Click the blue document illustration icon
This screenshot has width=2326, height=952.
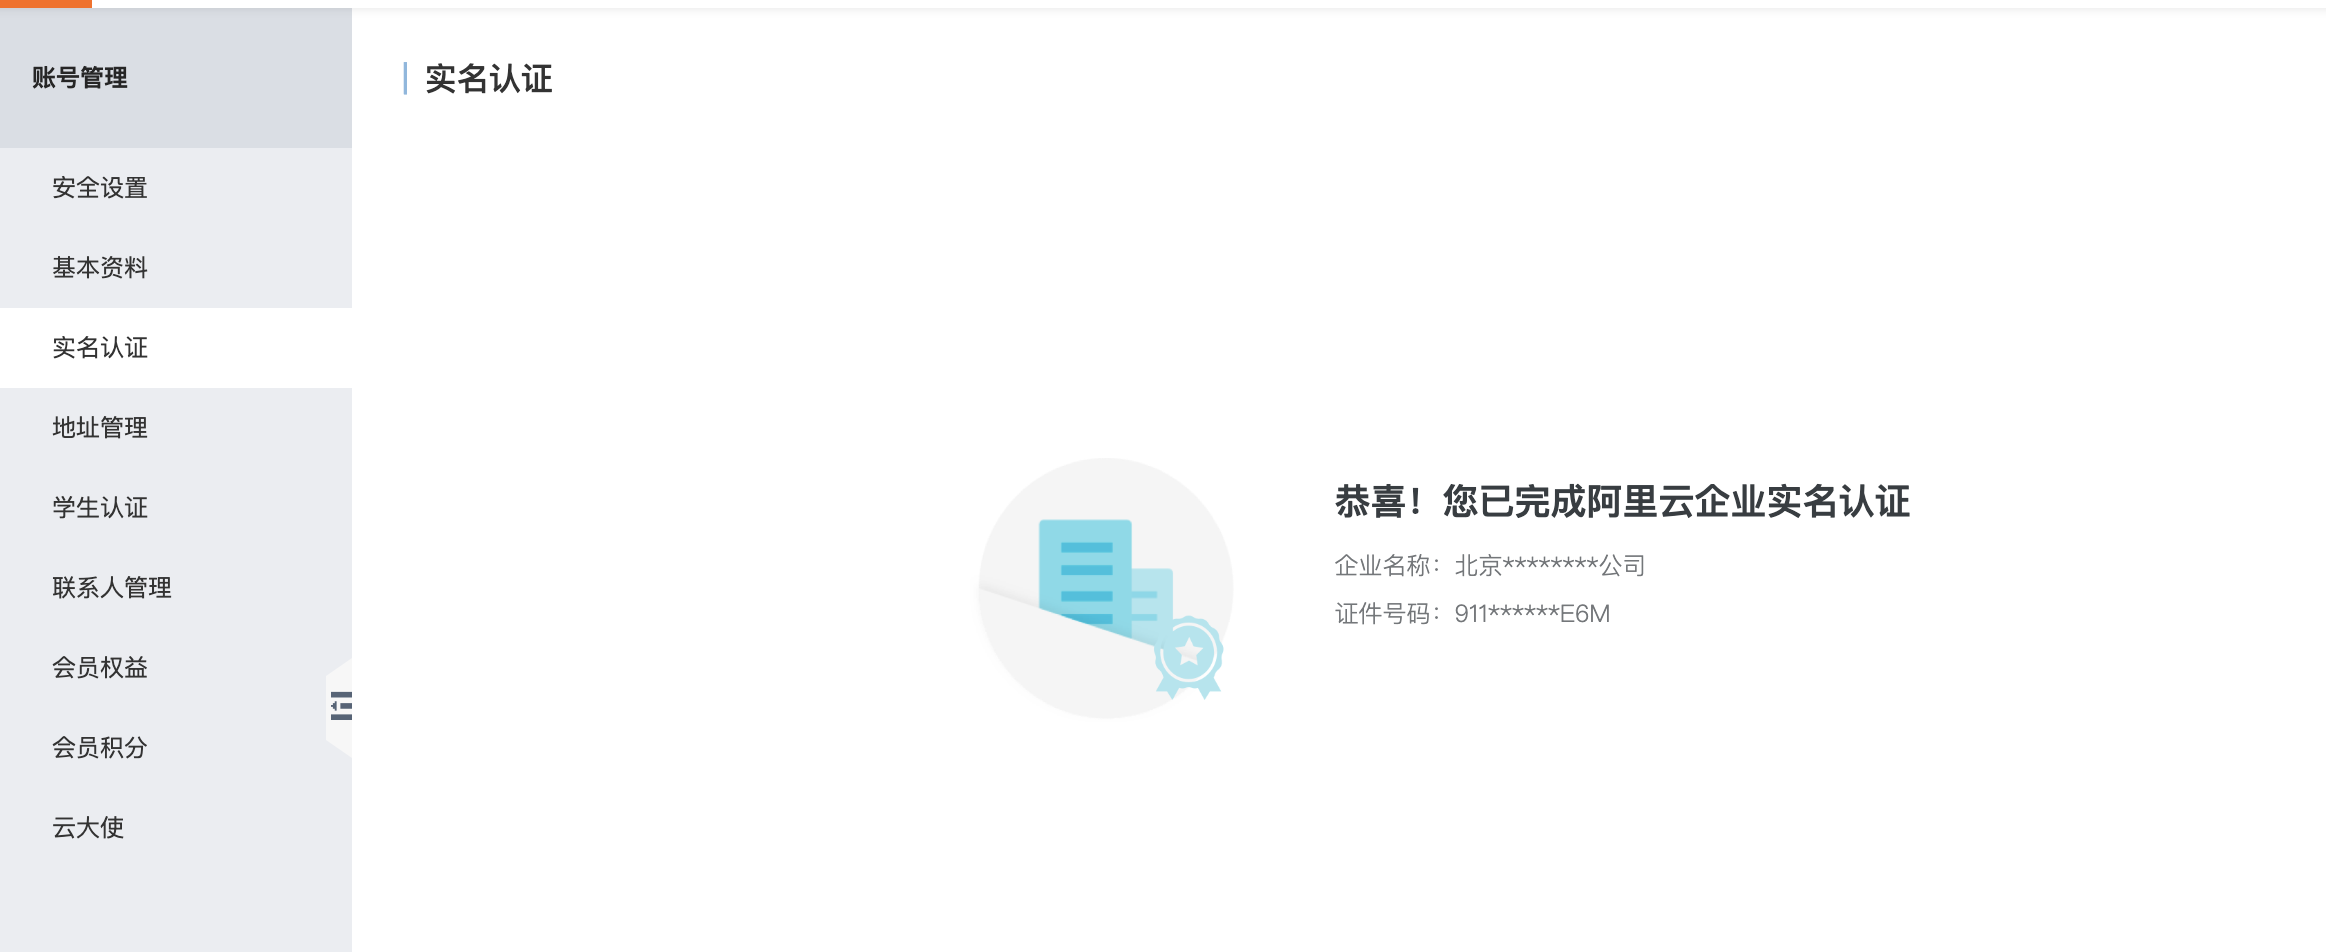[x=1086, y=577]
